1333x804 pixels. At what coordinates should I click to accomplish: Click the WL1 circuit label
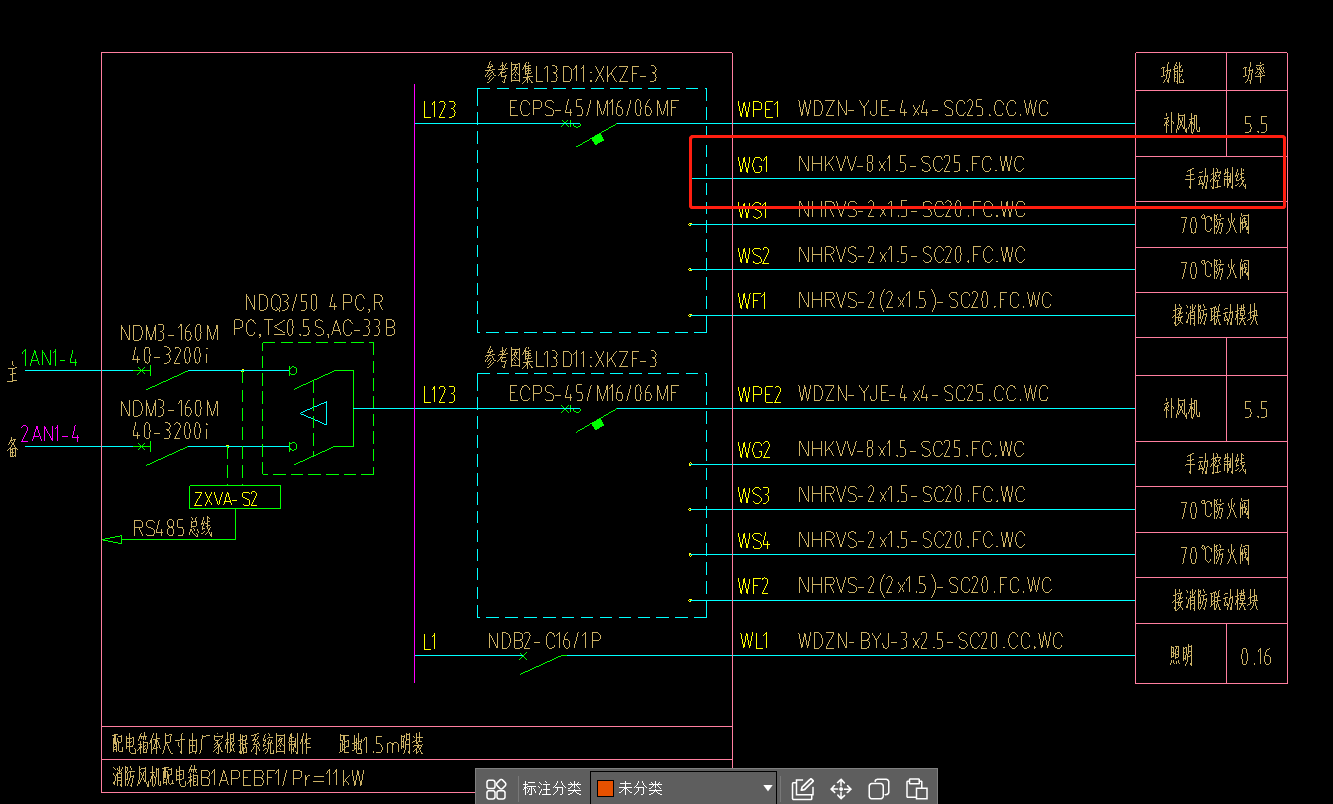pyautogui.click(x=754, y=642)
